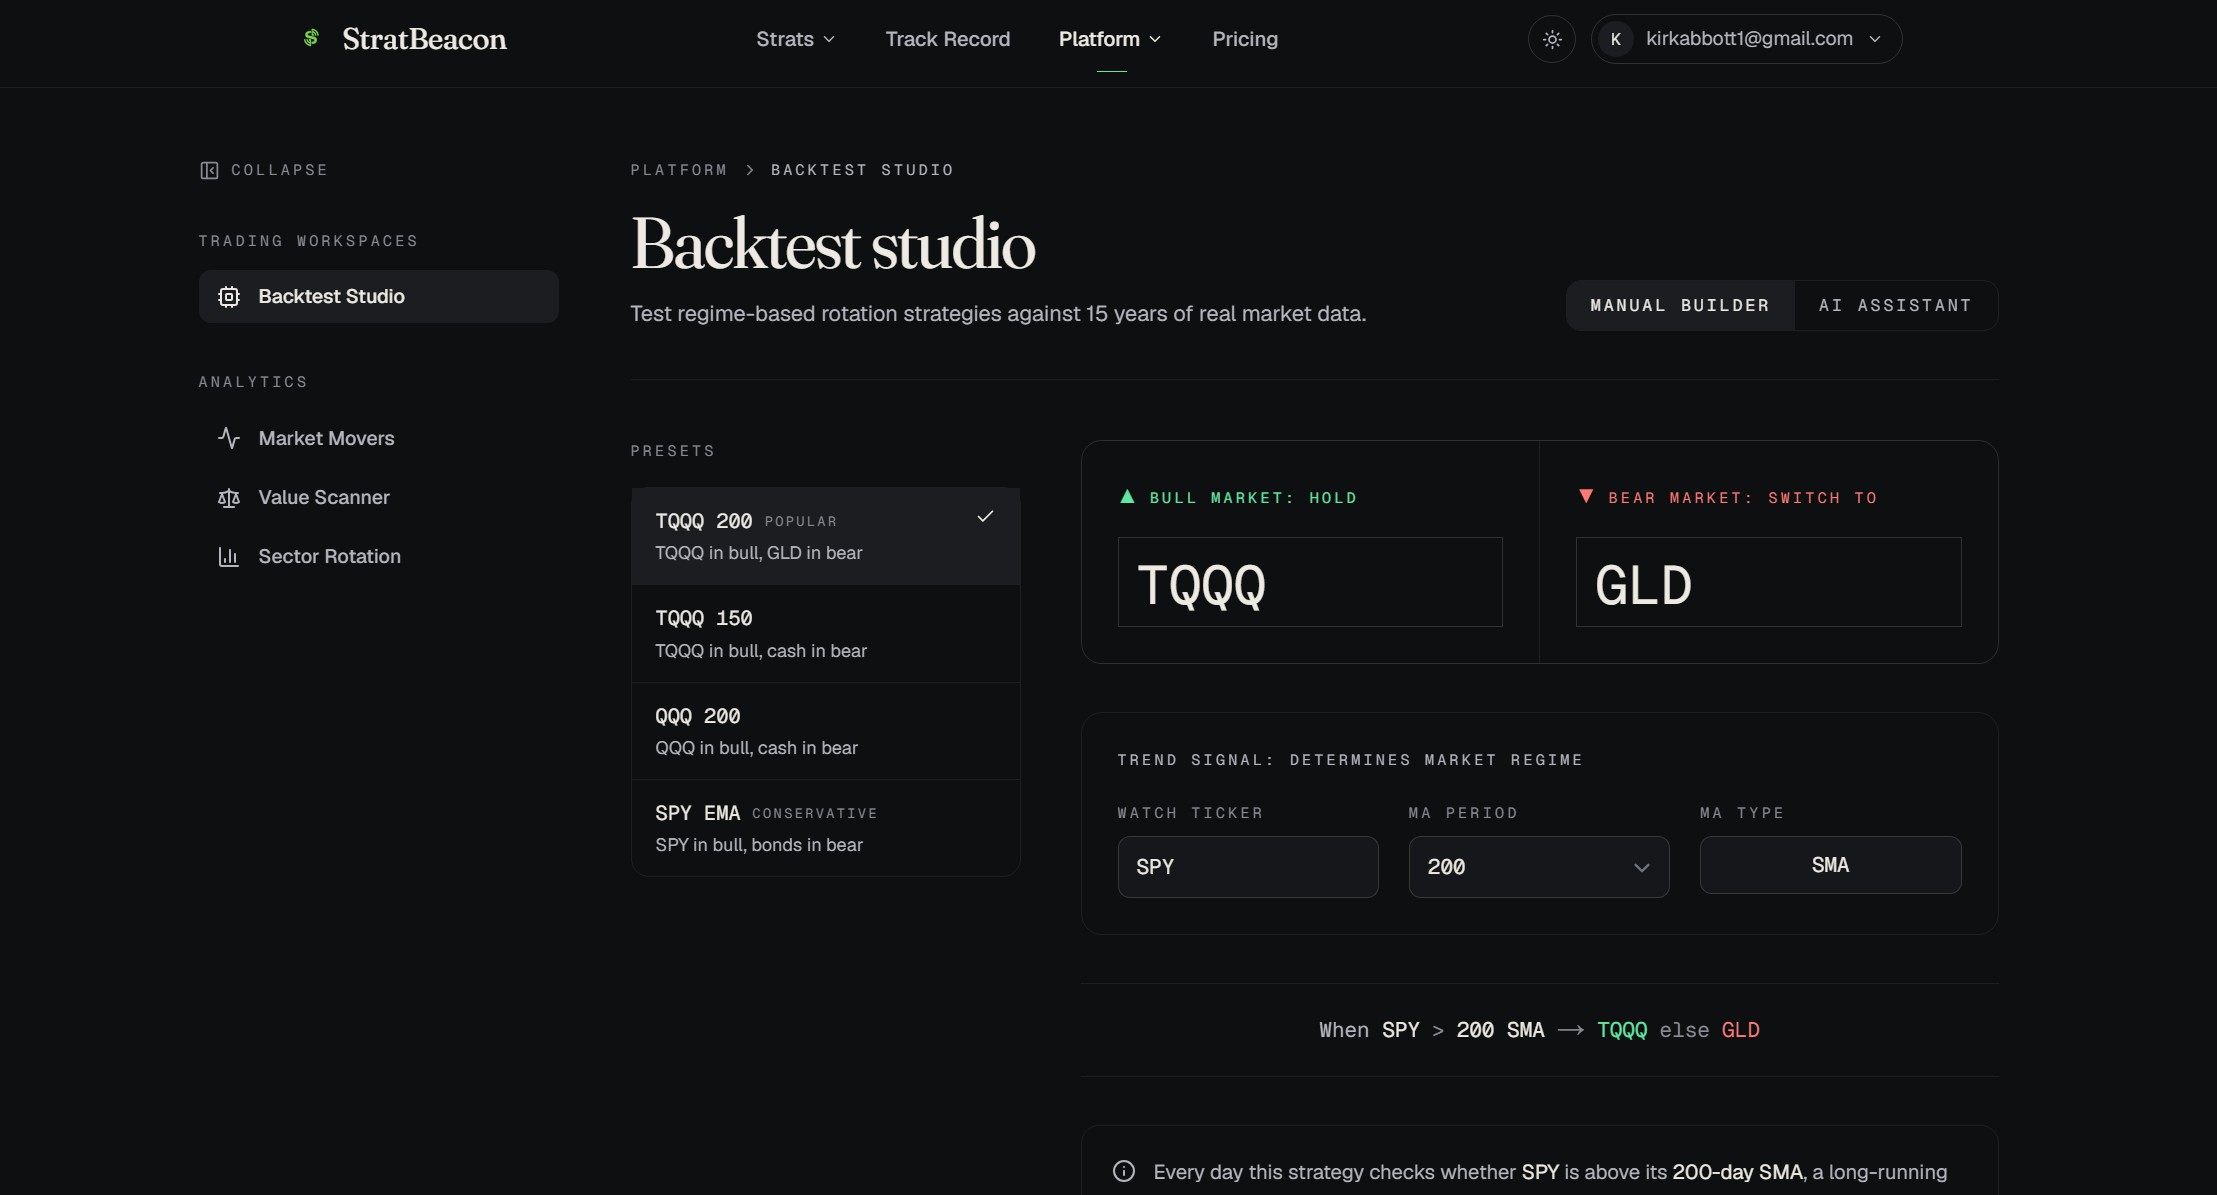Open Backtest Studio workspace in sidebar
Screen dimensions: 2217x1195
coord(379,296)
